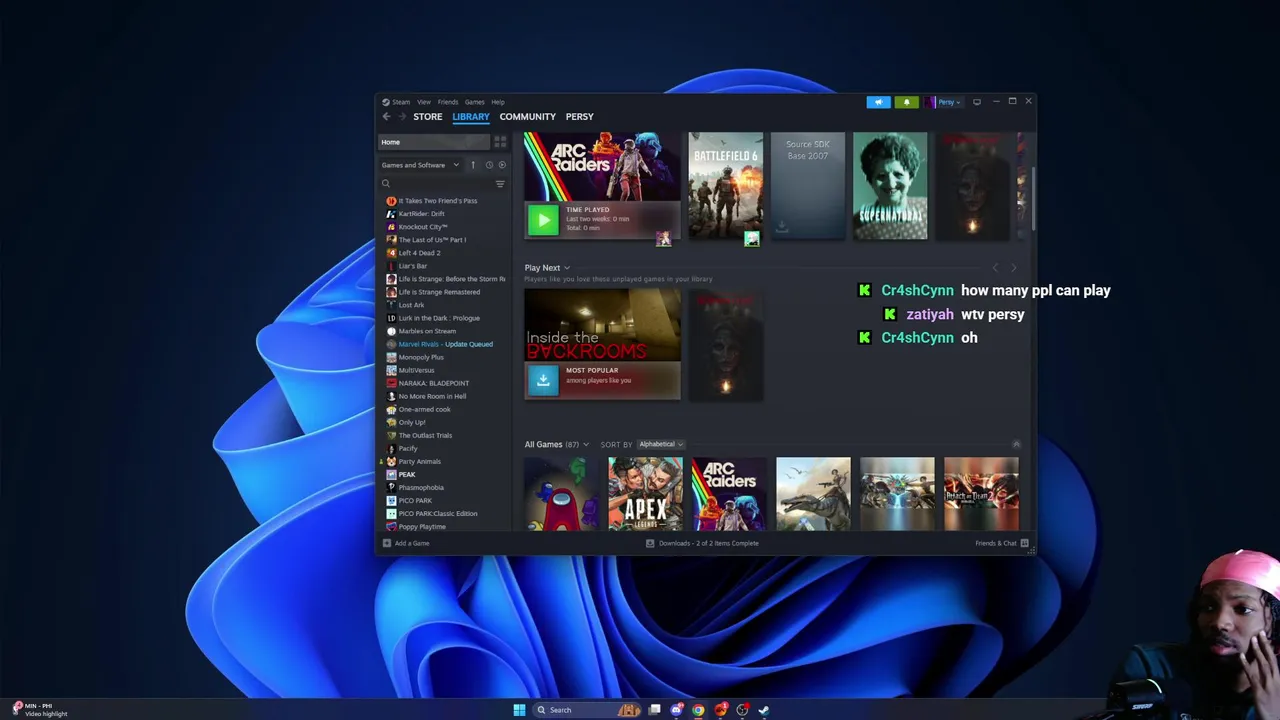Select Liar's Bar in library list

[x=413, y=266]
